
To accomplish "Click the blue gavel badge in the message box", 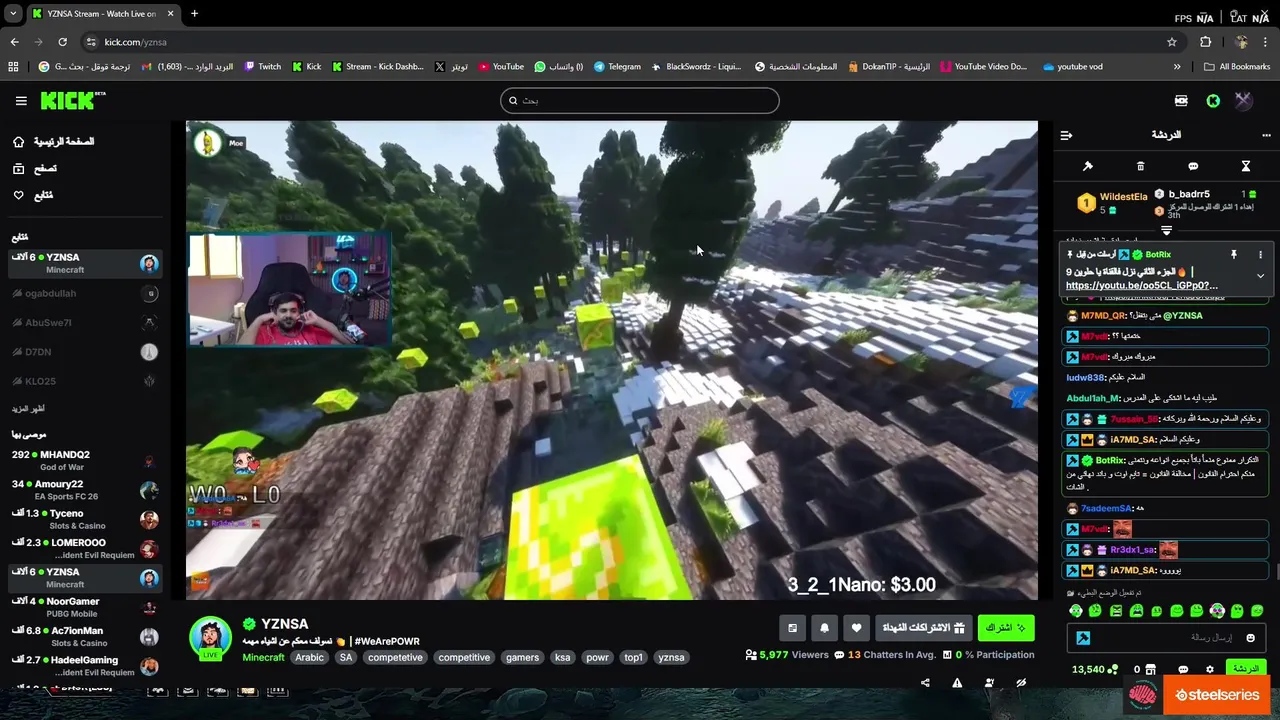I will pos(1083,638).
